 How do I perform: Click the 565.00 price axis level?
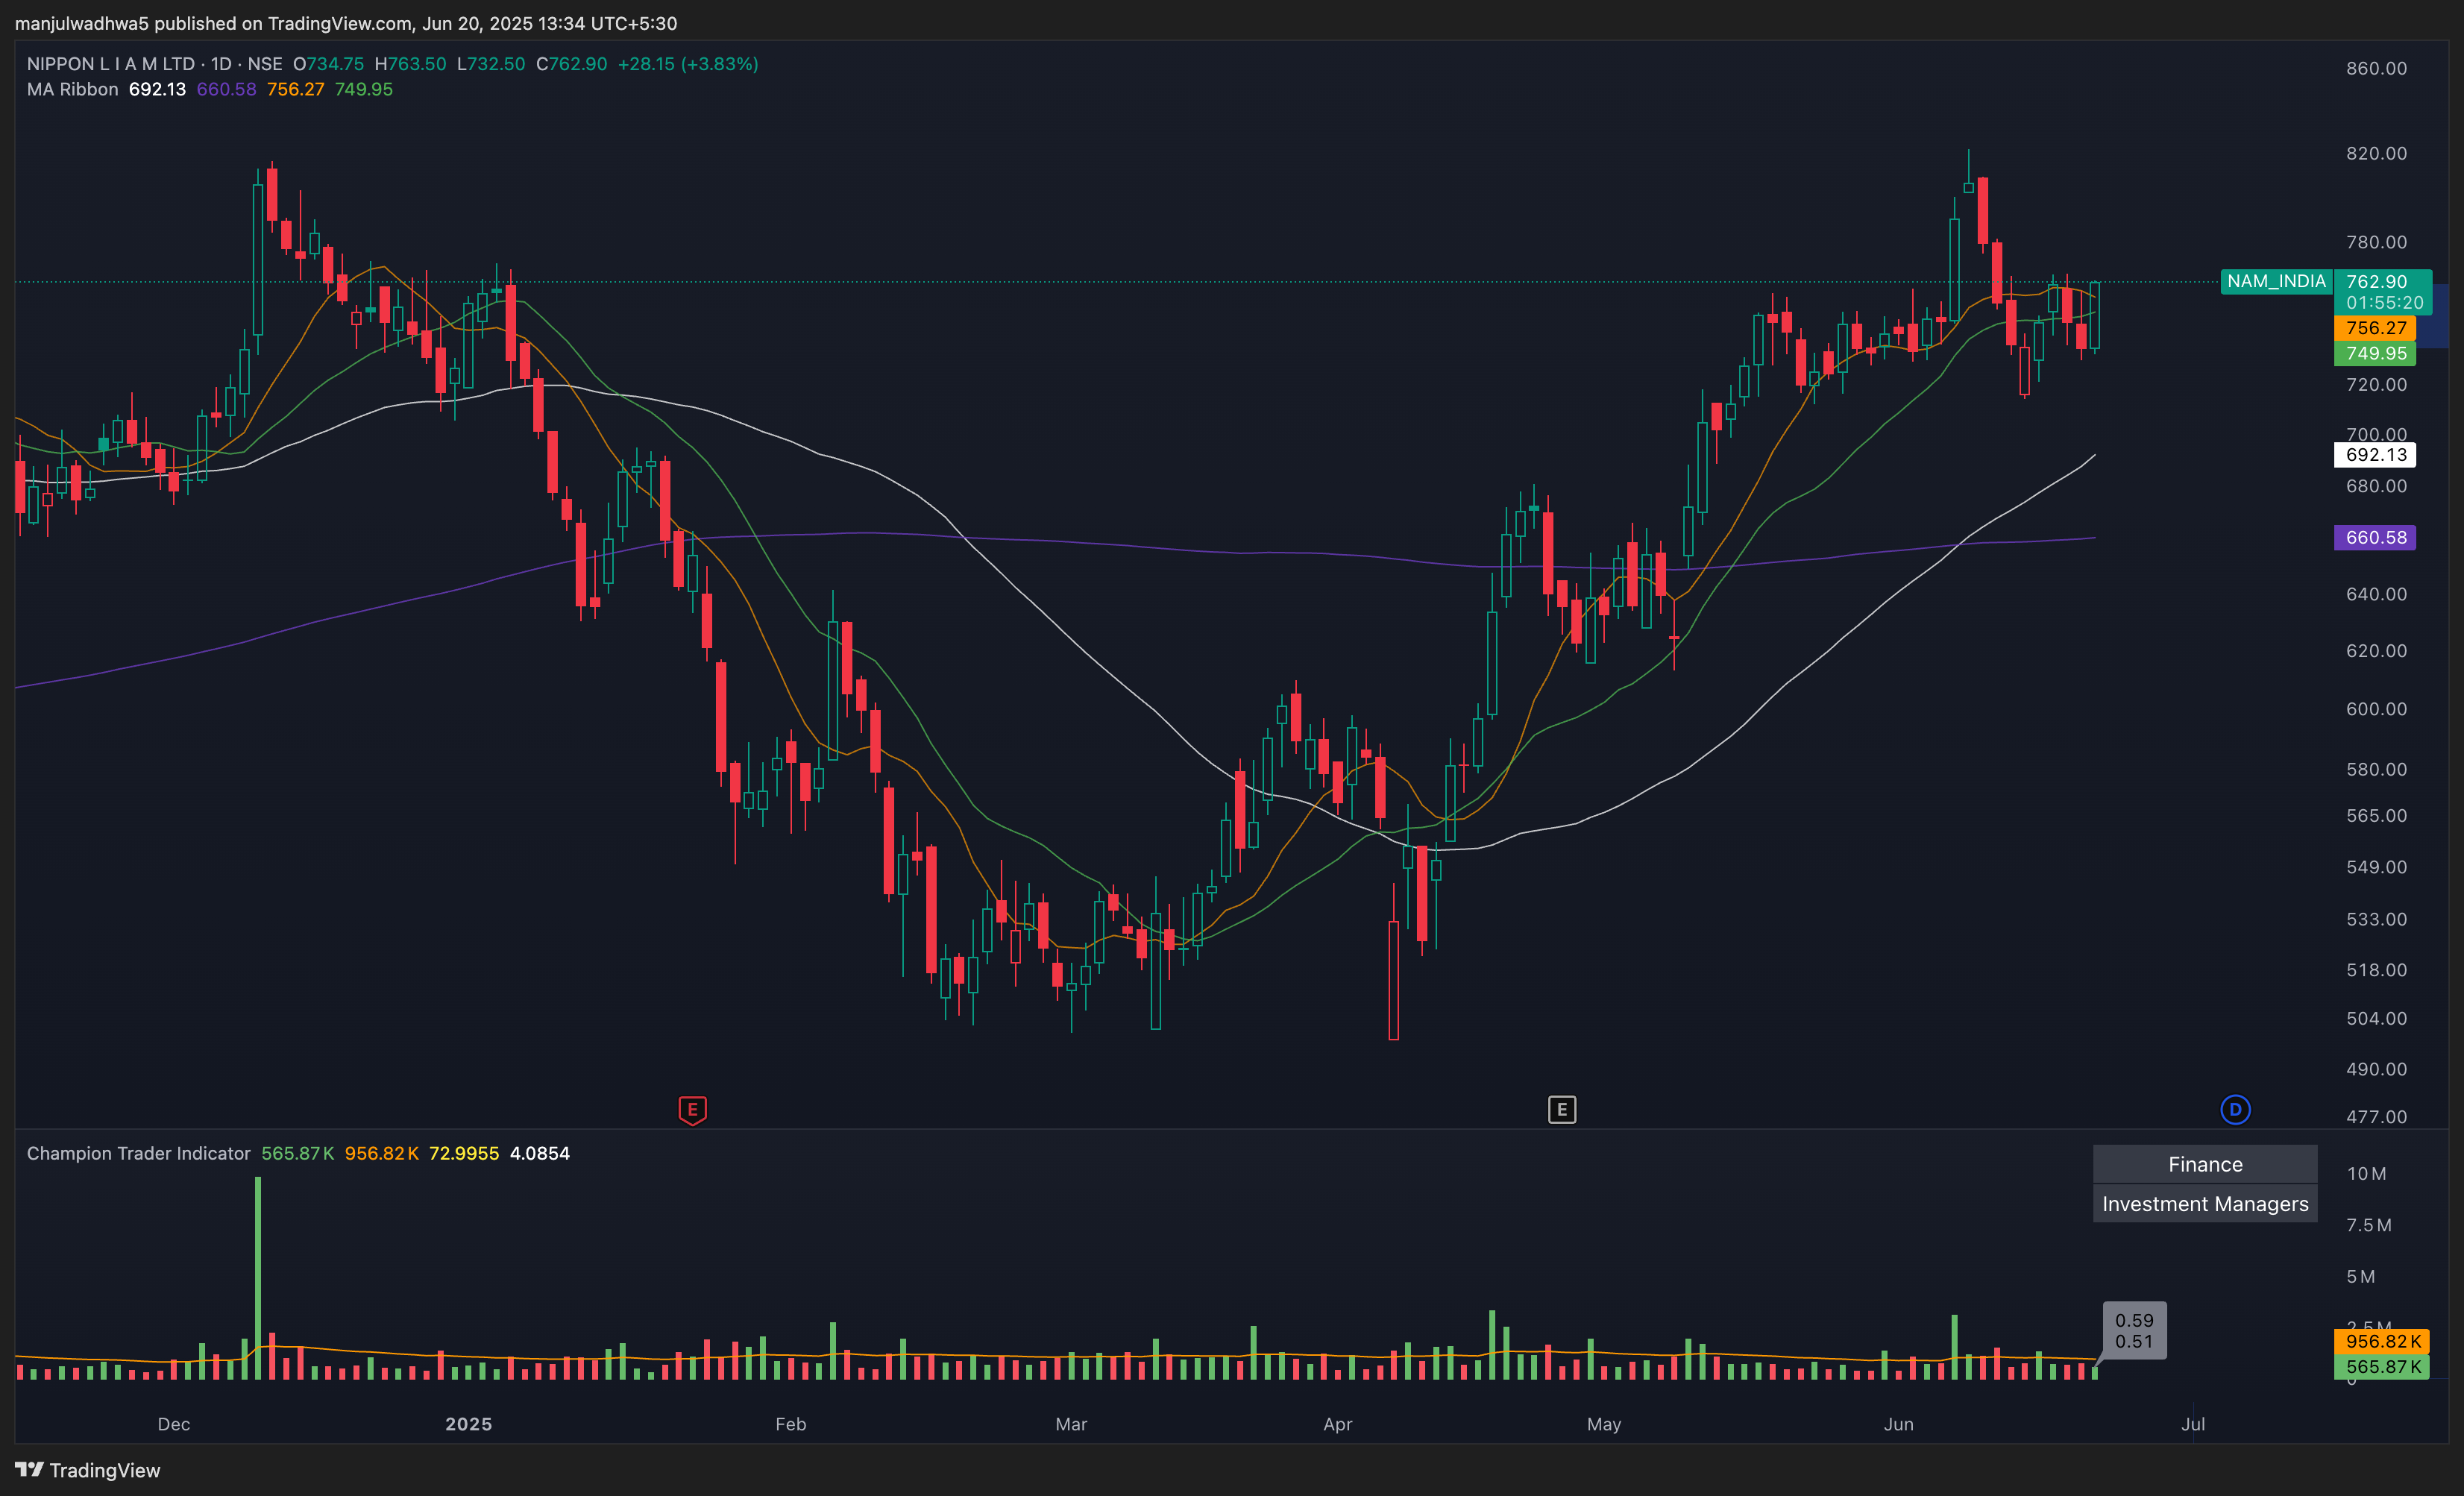click(2376, 816)
